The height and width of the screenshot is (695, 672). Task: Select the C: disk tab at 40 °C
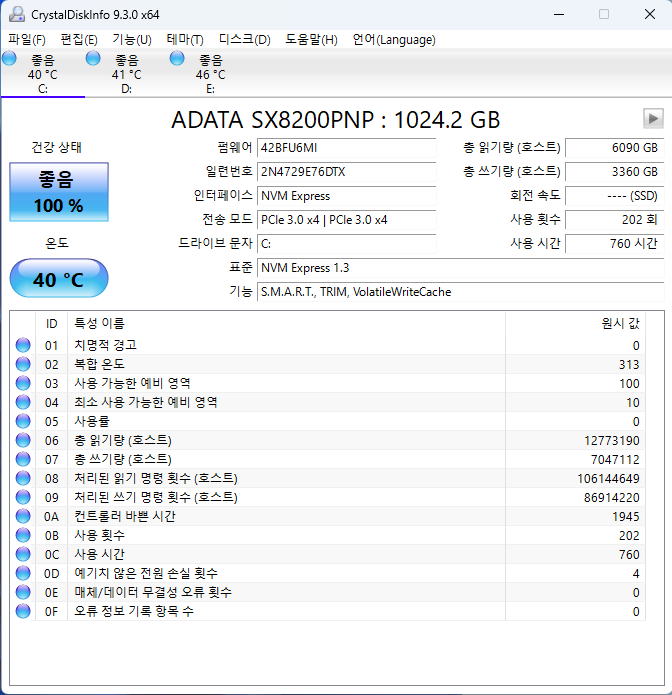tap(43, 74)
